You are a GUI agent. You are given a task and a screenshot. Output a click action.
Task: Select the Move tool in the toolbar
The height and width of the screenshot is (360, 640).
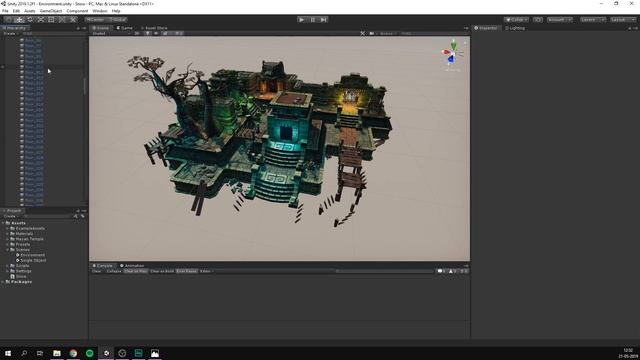(x=19, y=20)
